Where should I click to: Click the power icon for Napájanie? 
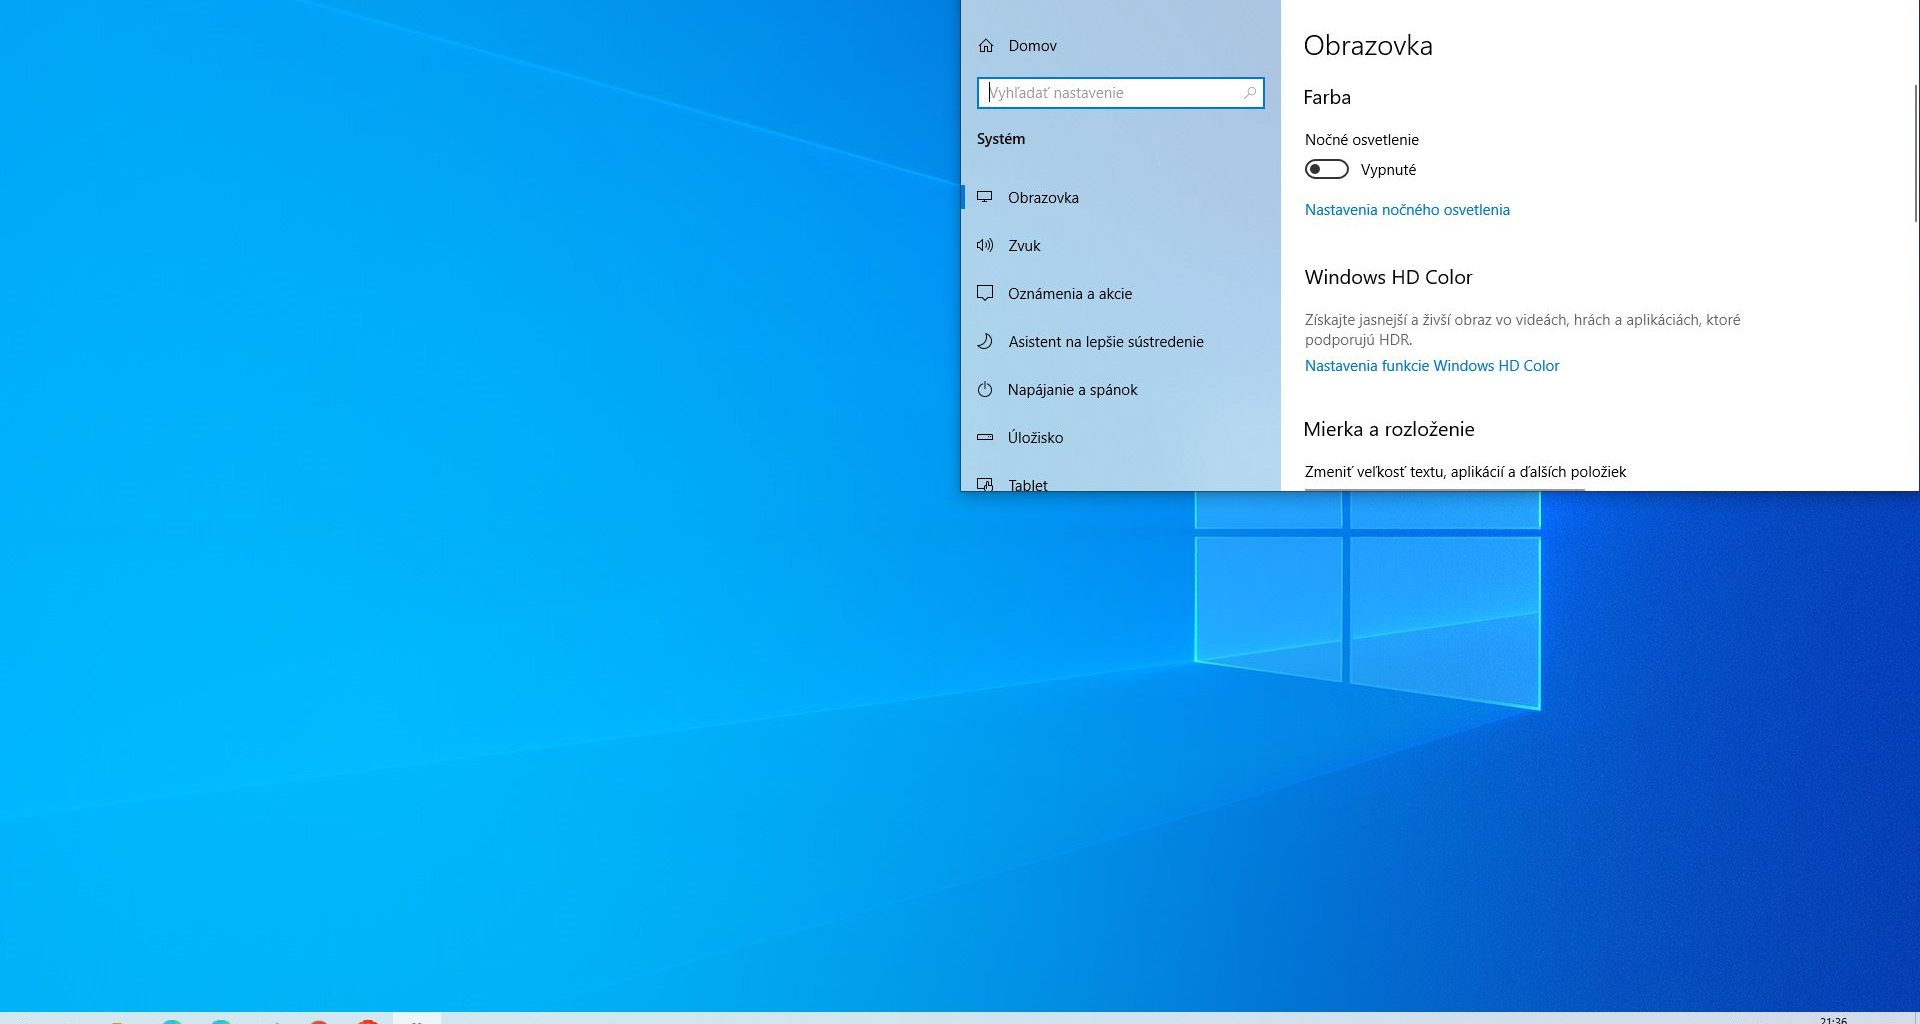coord(985,389)
